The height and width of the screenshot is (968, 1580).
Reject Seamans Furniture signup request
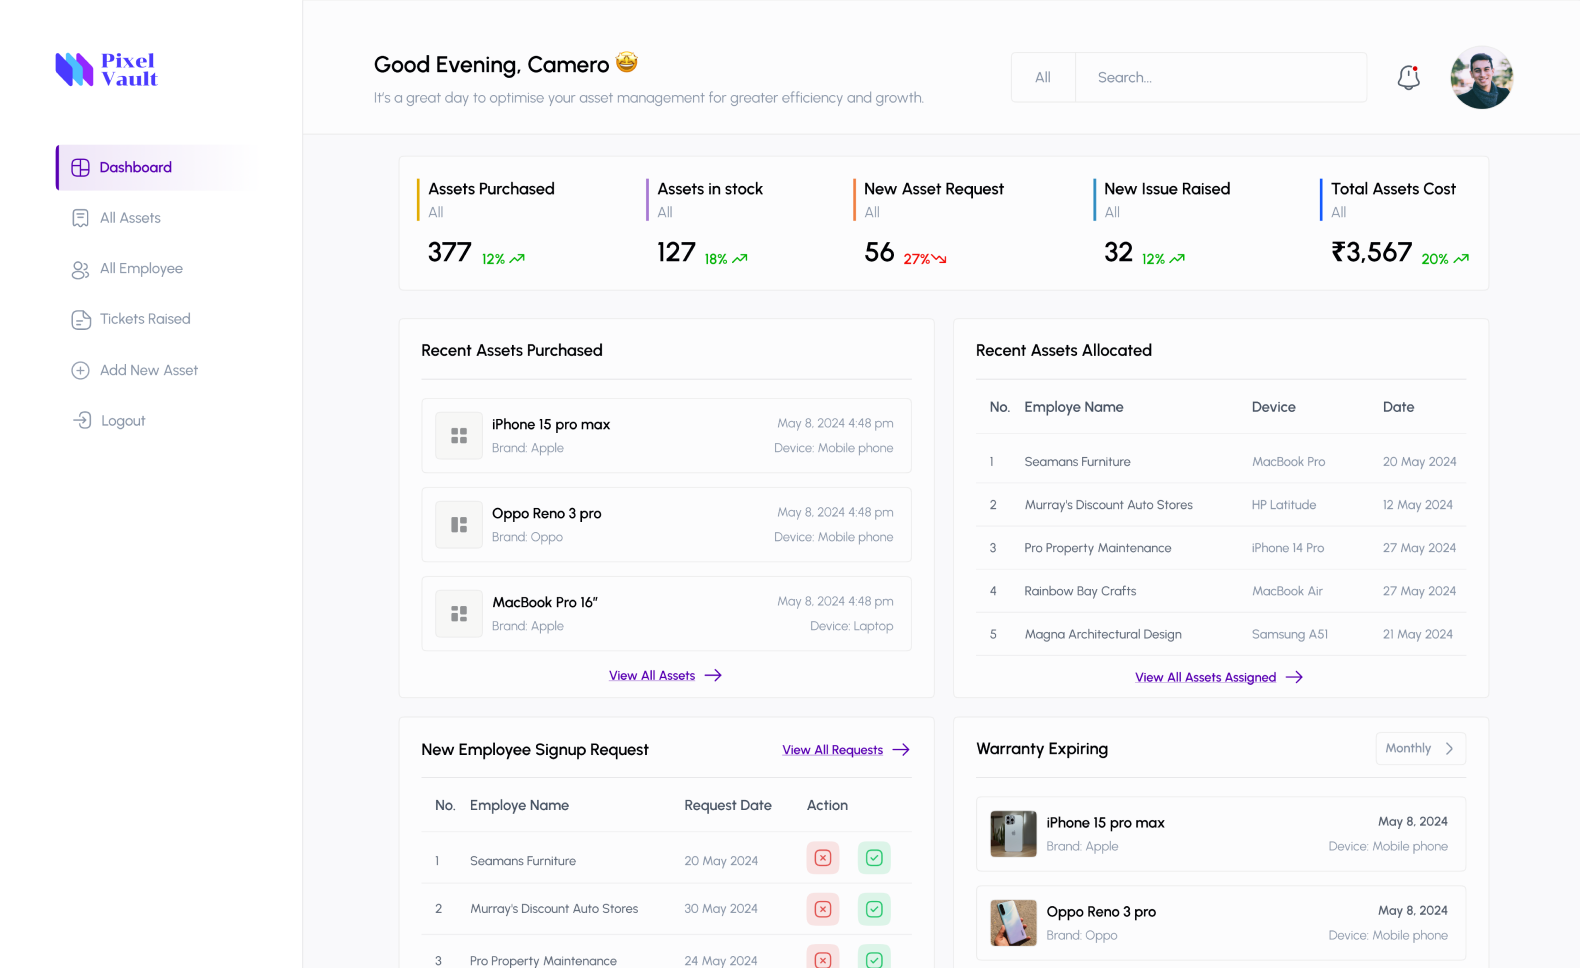coord(822,858)
